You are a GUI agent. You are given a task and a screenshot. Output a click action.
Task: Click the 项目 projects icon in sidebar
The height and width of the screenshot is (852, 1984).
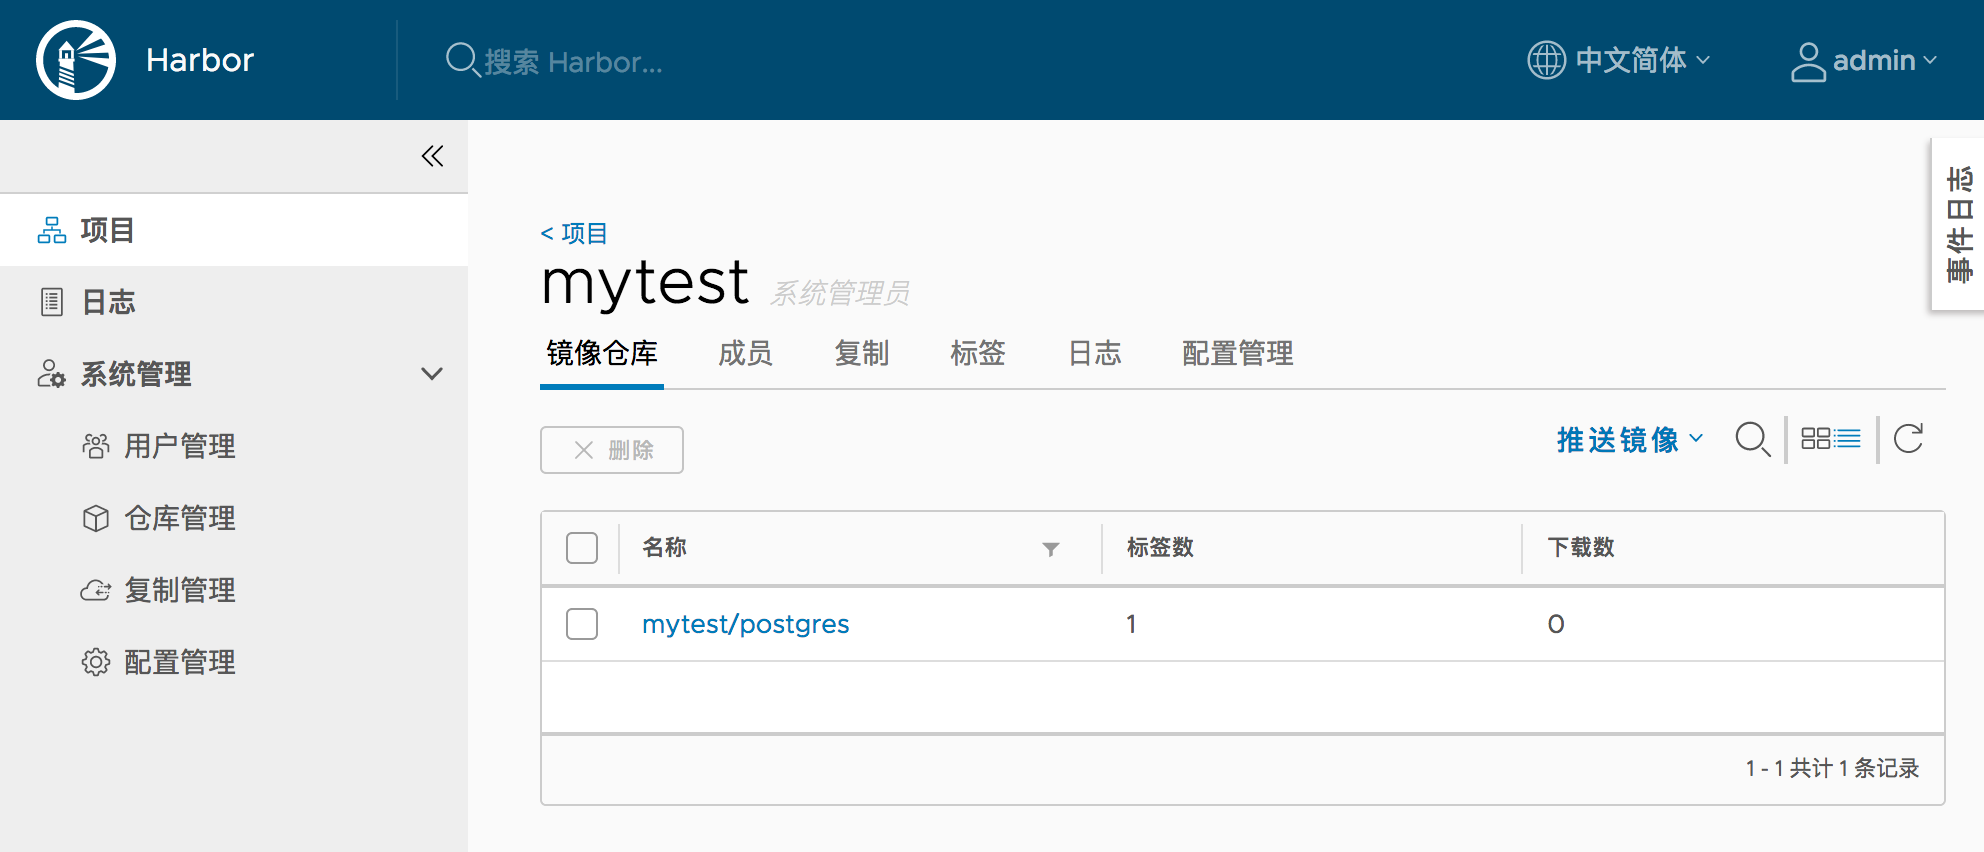[52, 230]
